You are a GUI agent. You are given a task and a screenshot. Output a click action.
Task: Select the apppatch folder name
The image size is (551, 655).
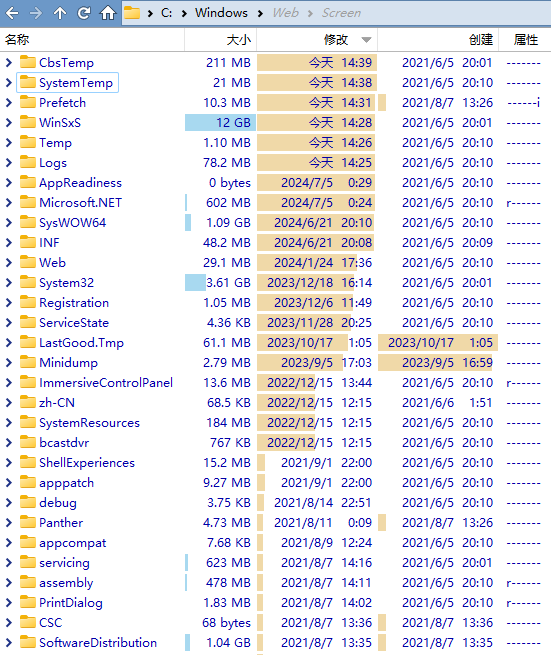pos(66,483)
